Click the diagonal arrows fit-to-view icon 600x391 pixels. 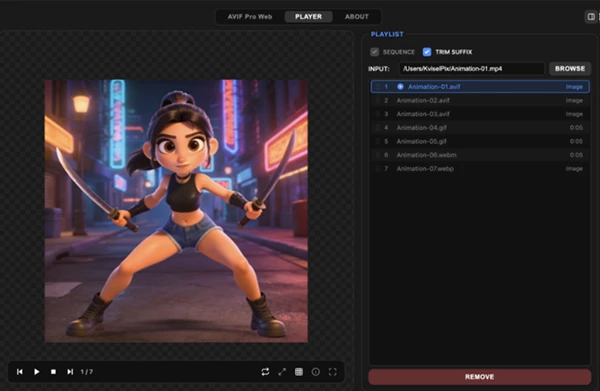(282, 371)
